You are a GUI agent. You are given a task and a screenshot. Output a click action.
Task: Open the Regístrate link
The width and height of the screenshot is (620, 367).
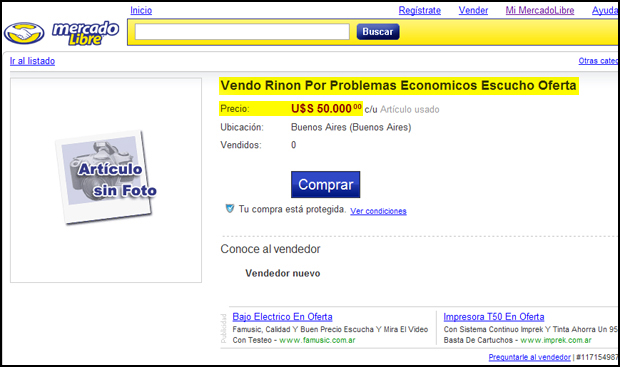420,10
